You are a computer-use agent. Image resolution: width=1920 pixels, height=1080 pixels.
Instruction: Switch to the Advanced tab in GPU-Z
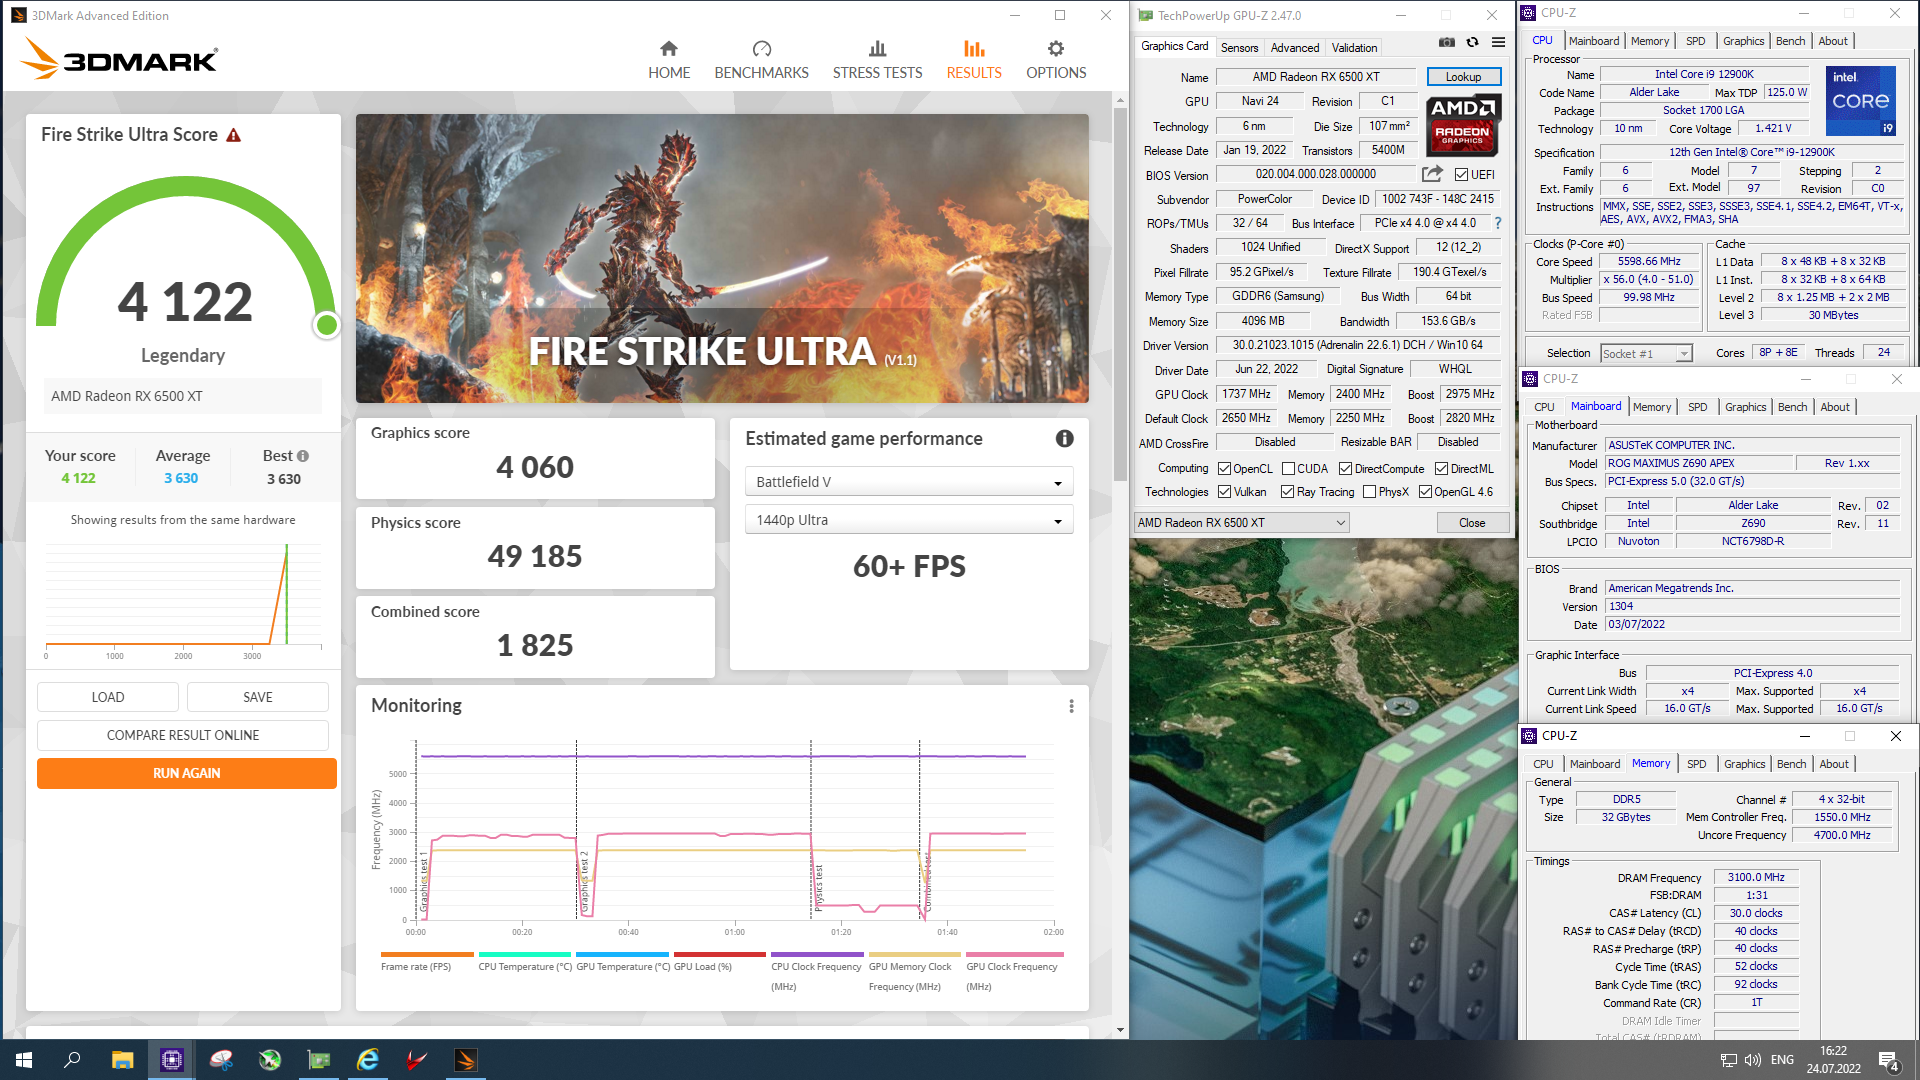coord(1294,48)
